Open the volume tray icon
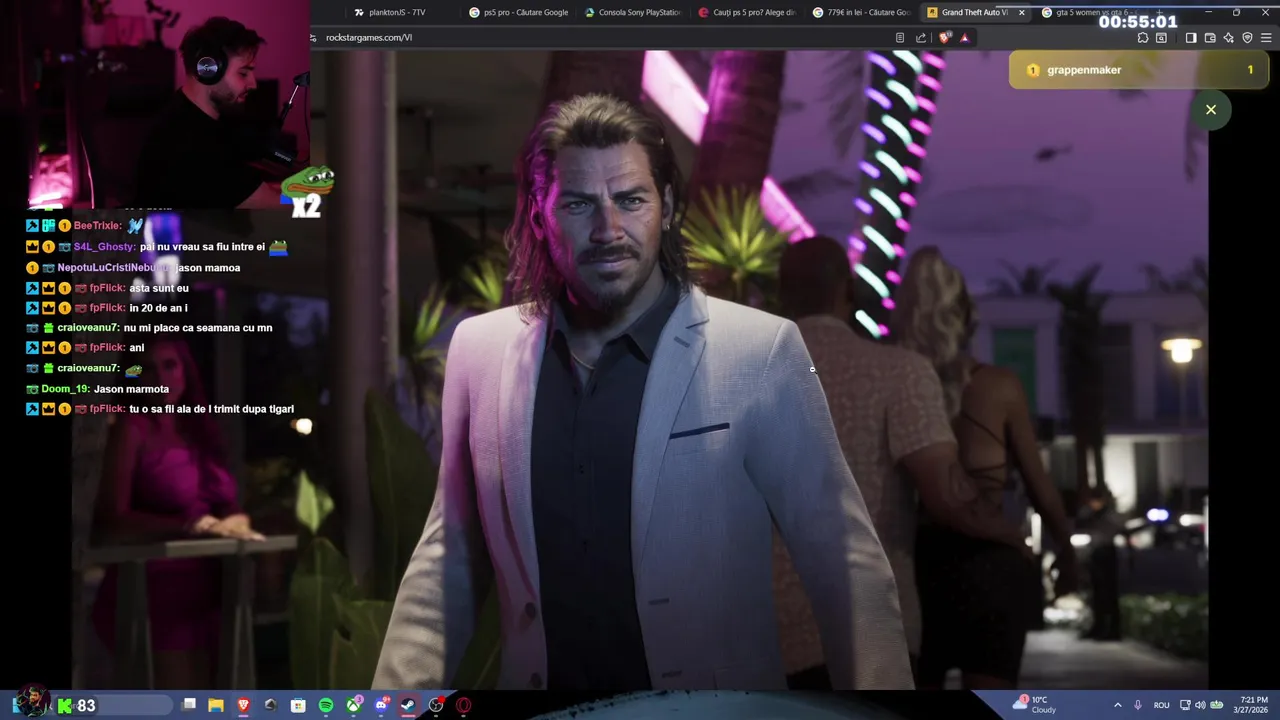This screenshot has height=720, width=1280. tap(1200, 705)
